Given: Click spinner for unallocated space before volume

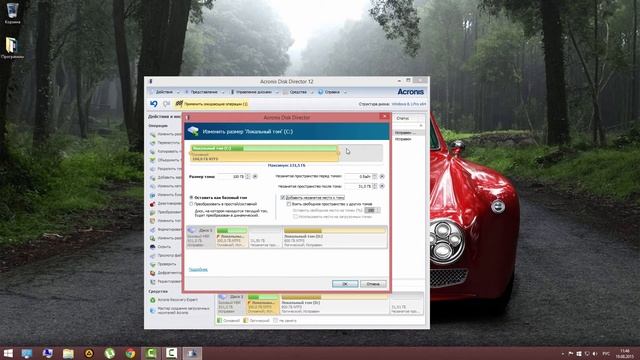Looking at the screenshot, I should click(375, 177).
